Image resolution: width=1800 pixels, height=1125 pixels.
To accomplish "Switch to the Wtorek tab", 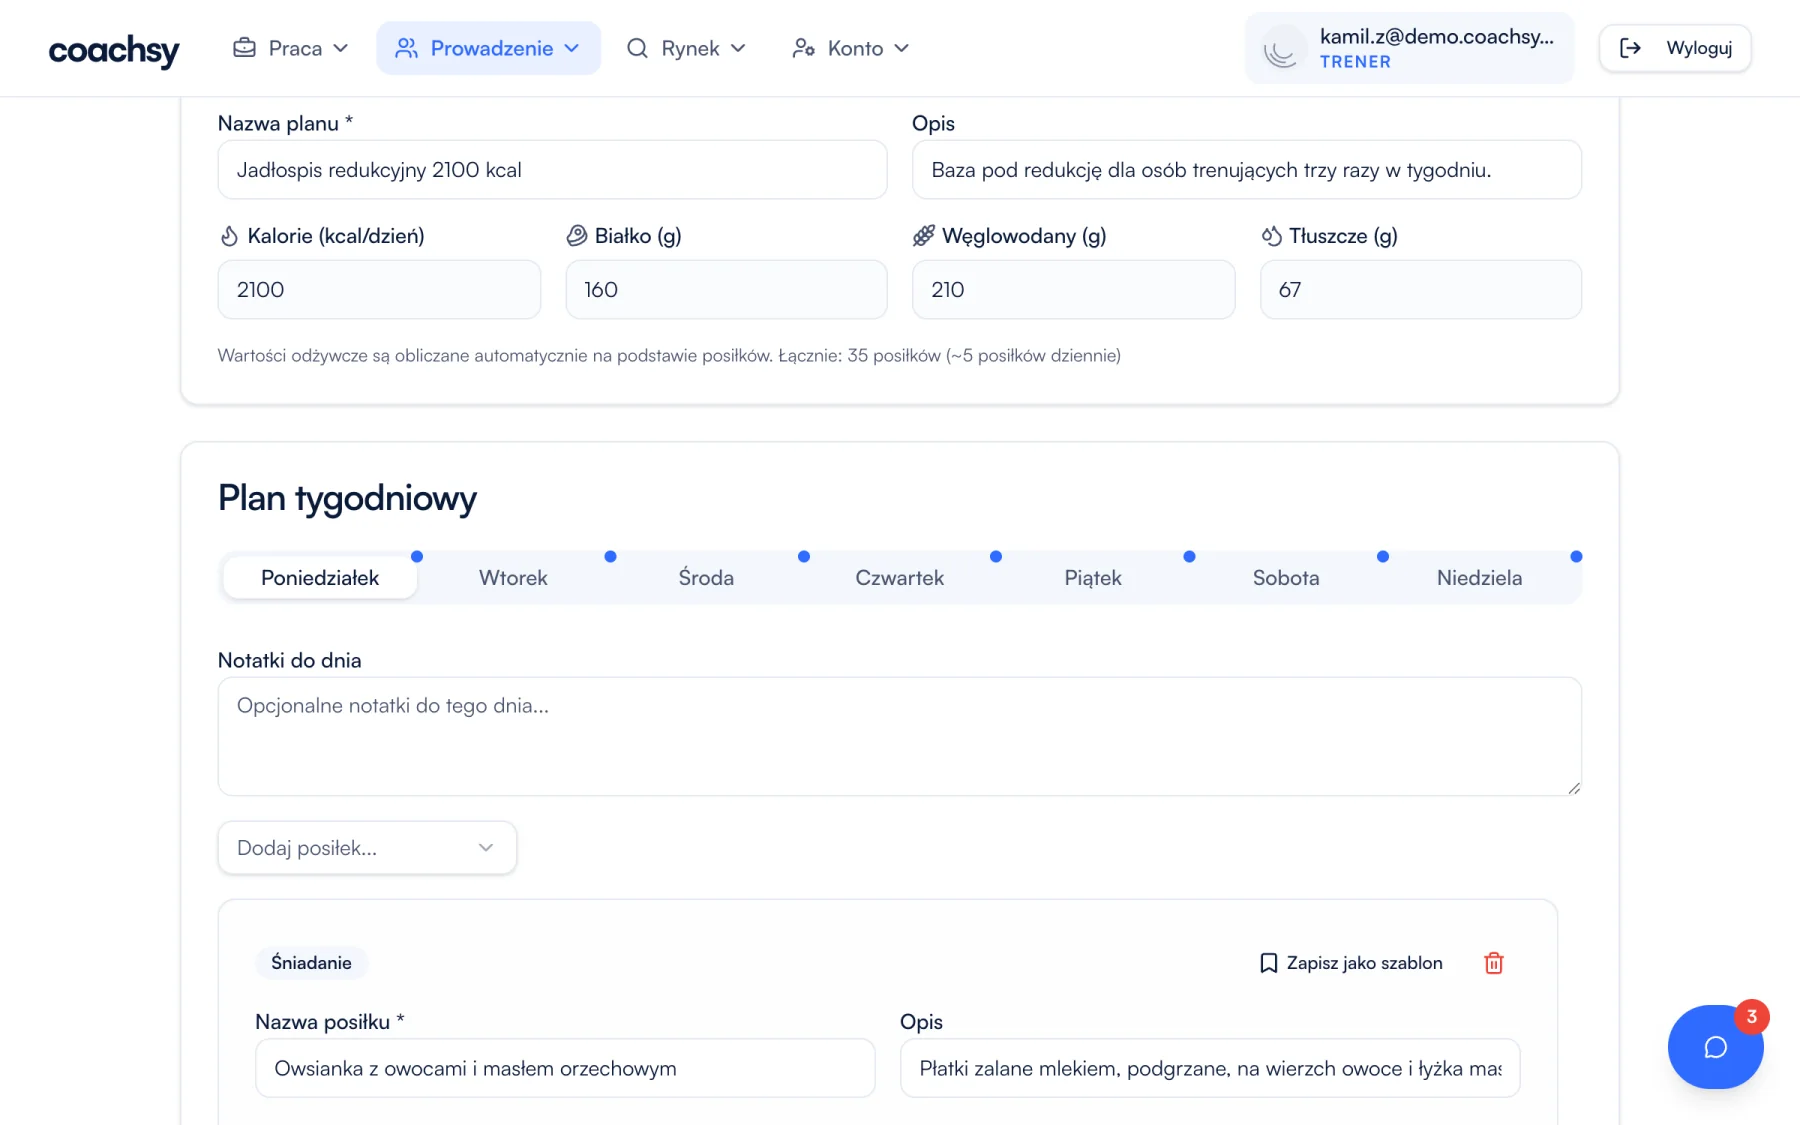I will tap(513, 578).
